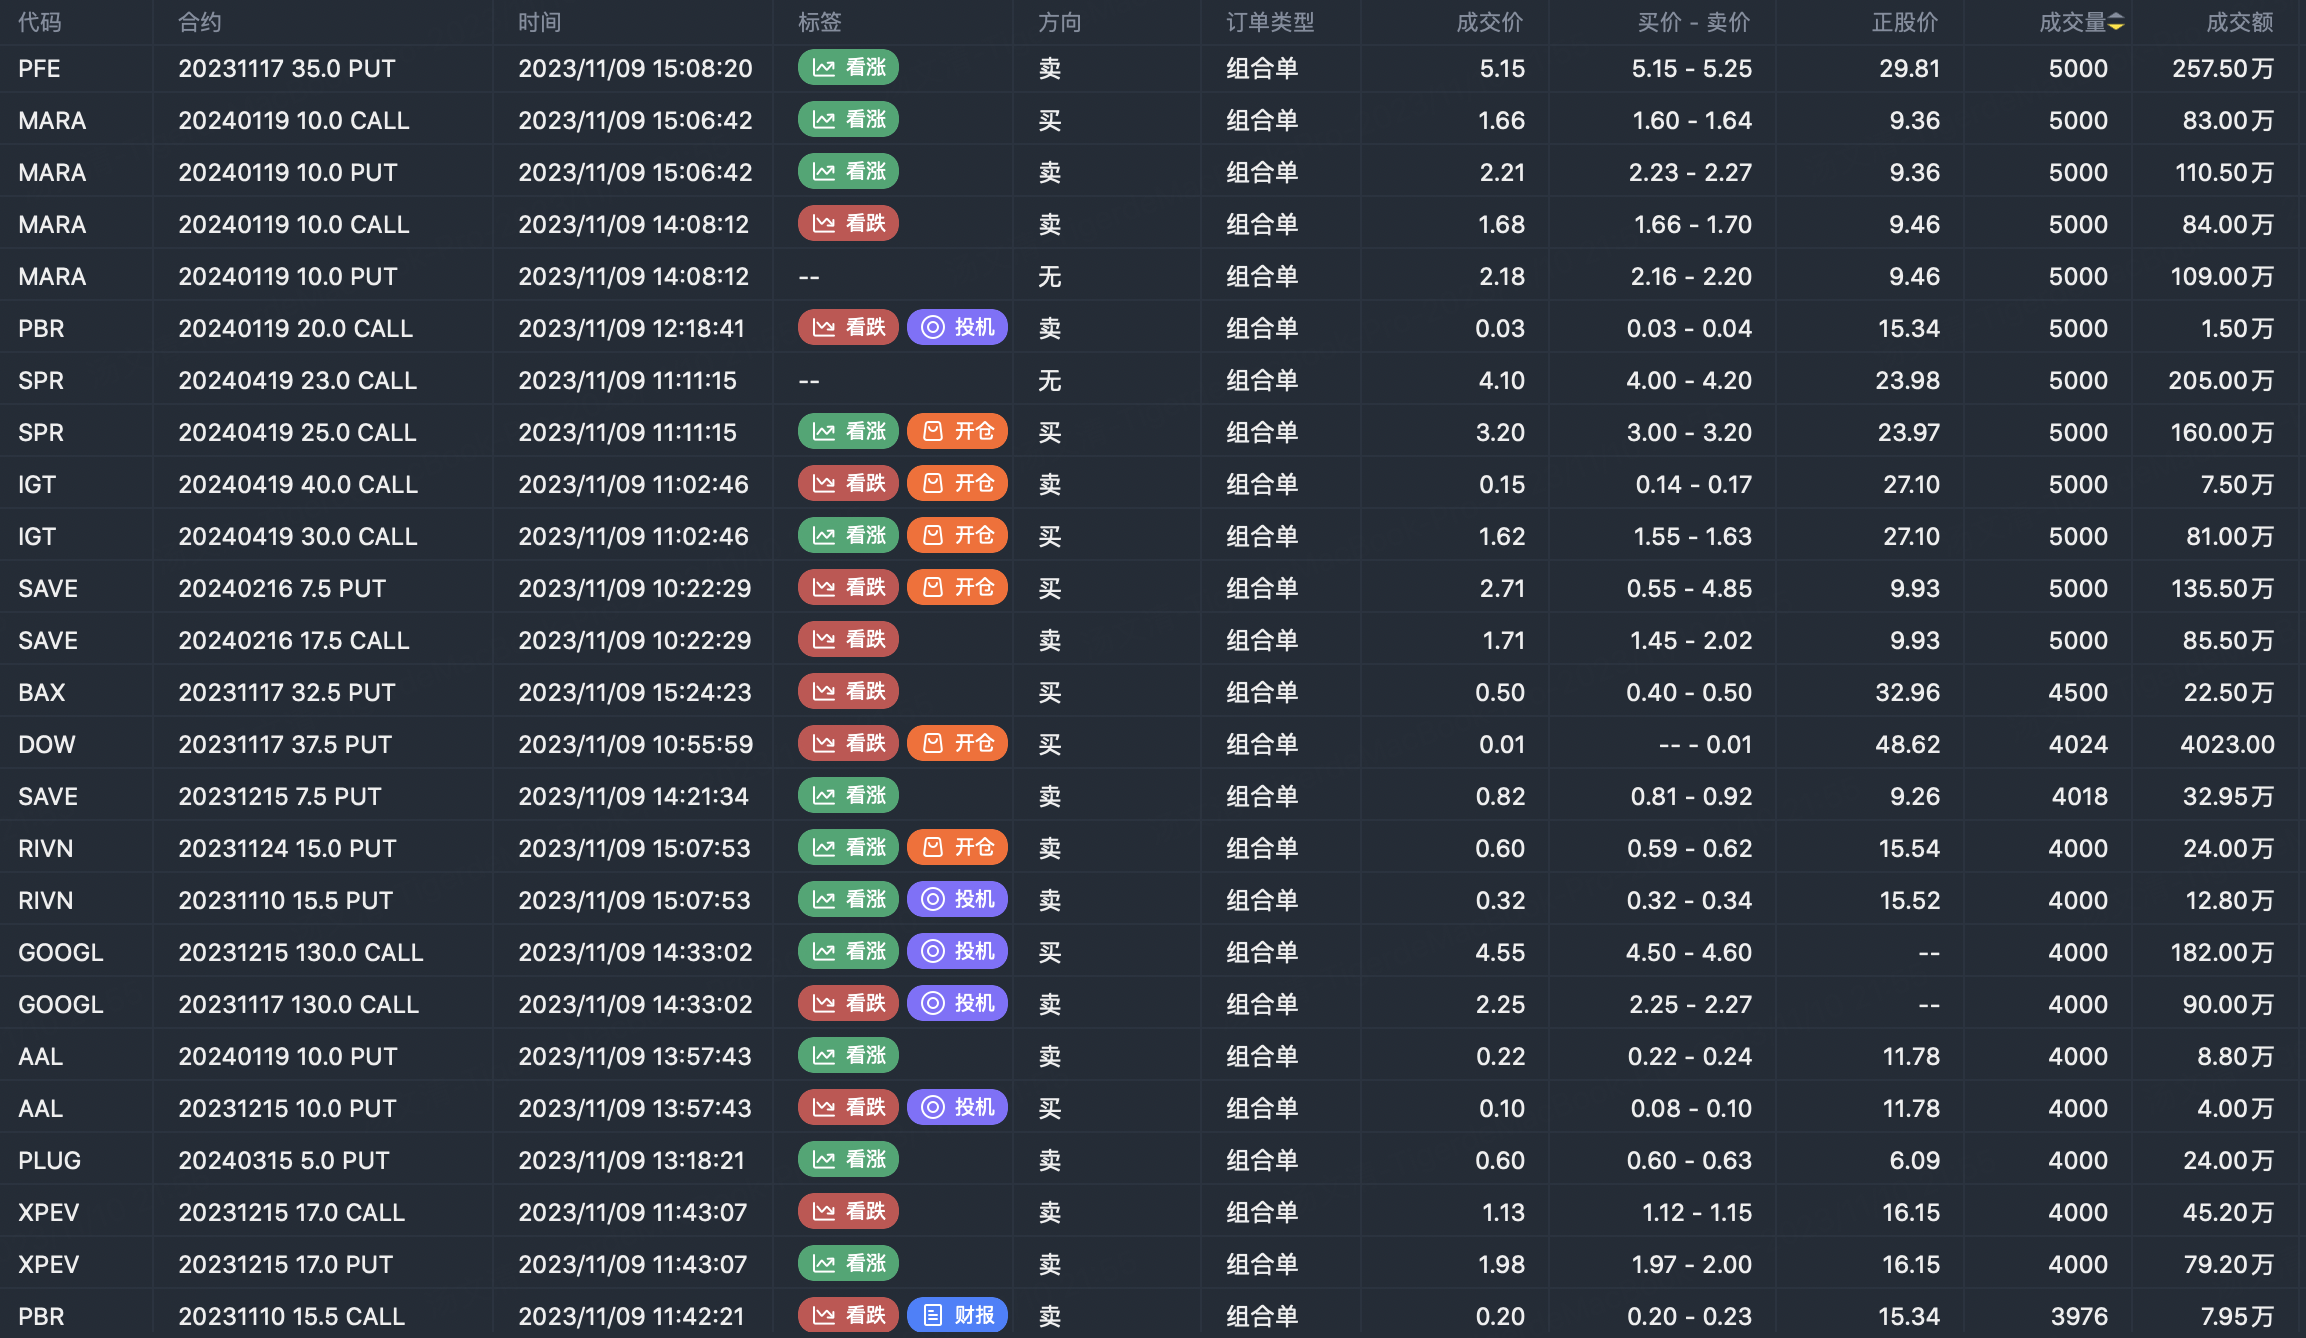Image resolution: width=2306 pixels, height=1338 pixels.
Task: Click 开仓 tag on IGT 40.0 CALL row
Action: [x=957, y=483]
